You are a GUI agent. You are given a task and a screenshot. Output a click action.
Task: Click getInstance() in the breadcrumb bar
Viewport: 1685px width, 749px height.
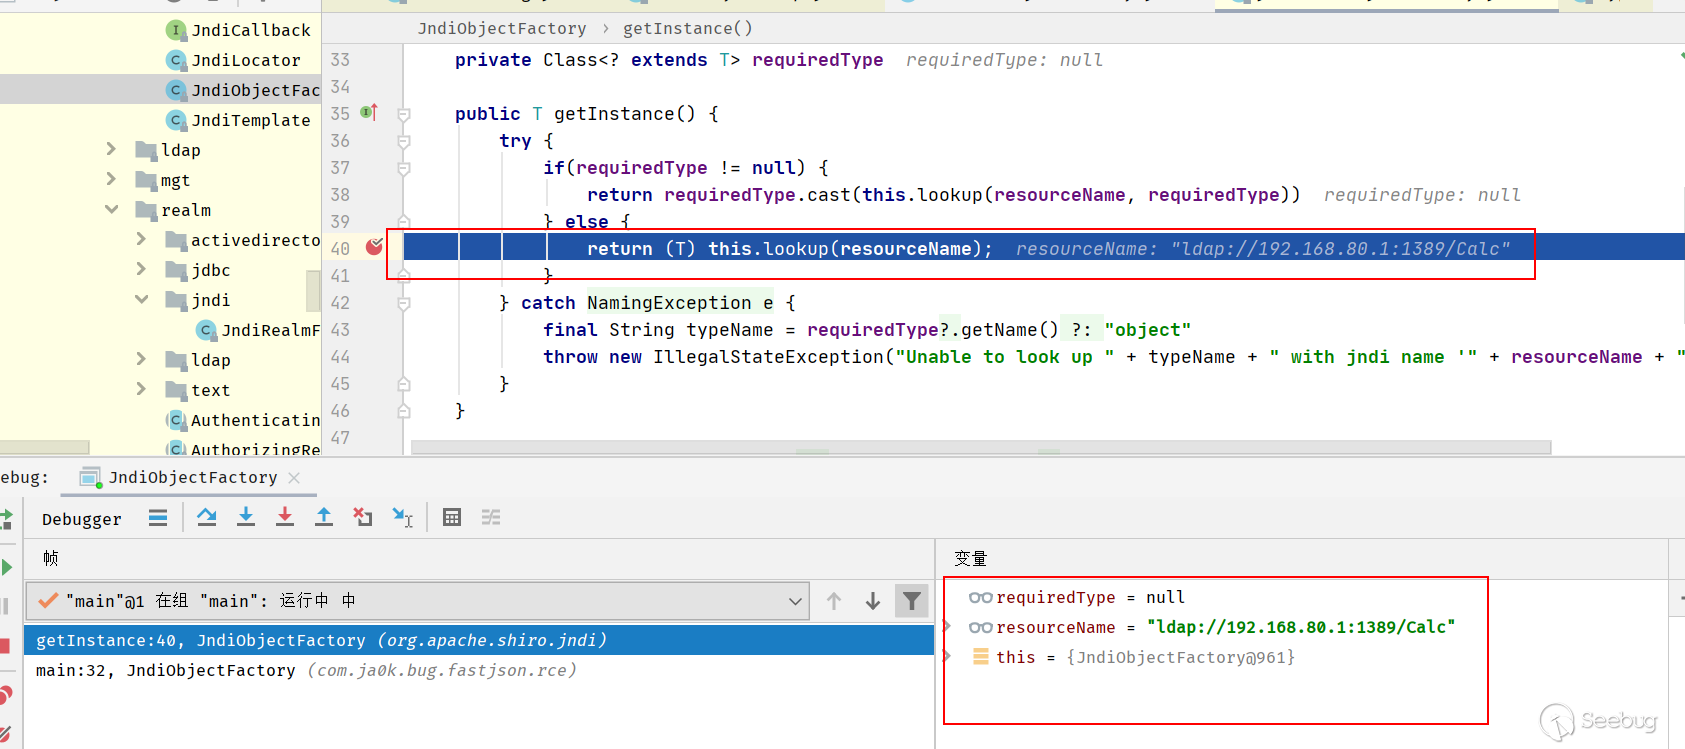tap(687, 28)
